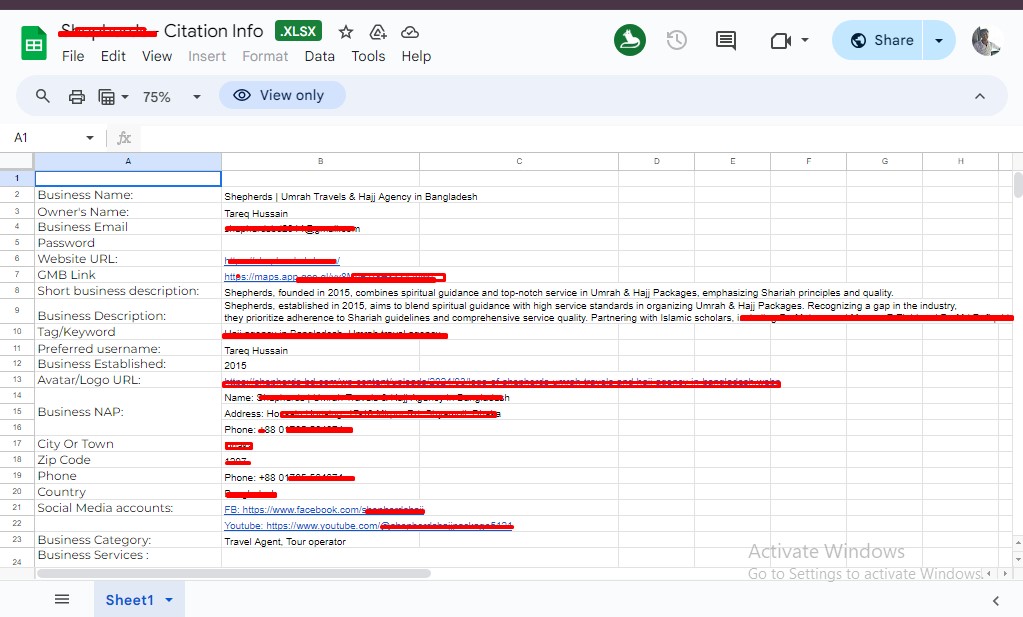Viewport: 1023px width, 617px height.
Task: Open the File menu
Action: [73, 56]
